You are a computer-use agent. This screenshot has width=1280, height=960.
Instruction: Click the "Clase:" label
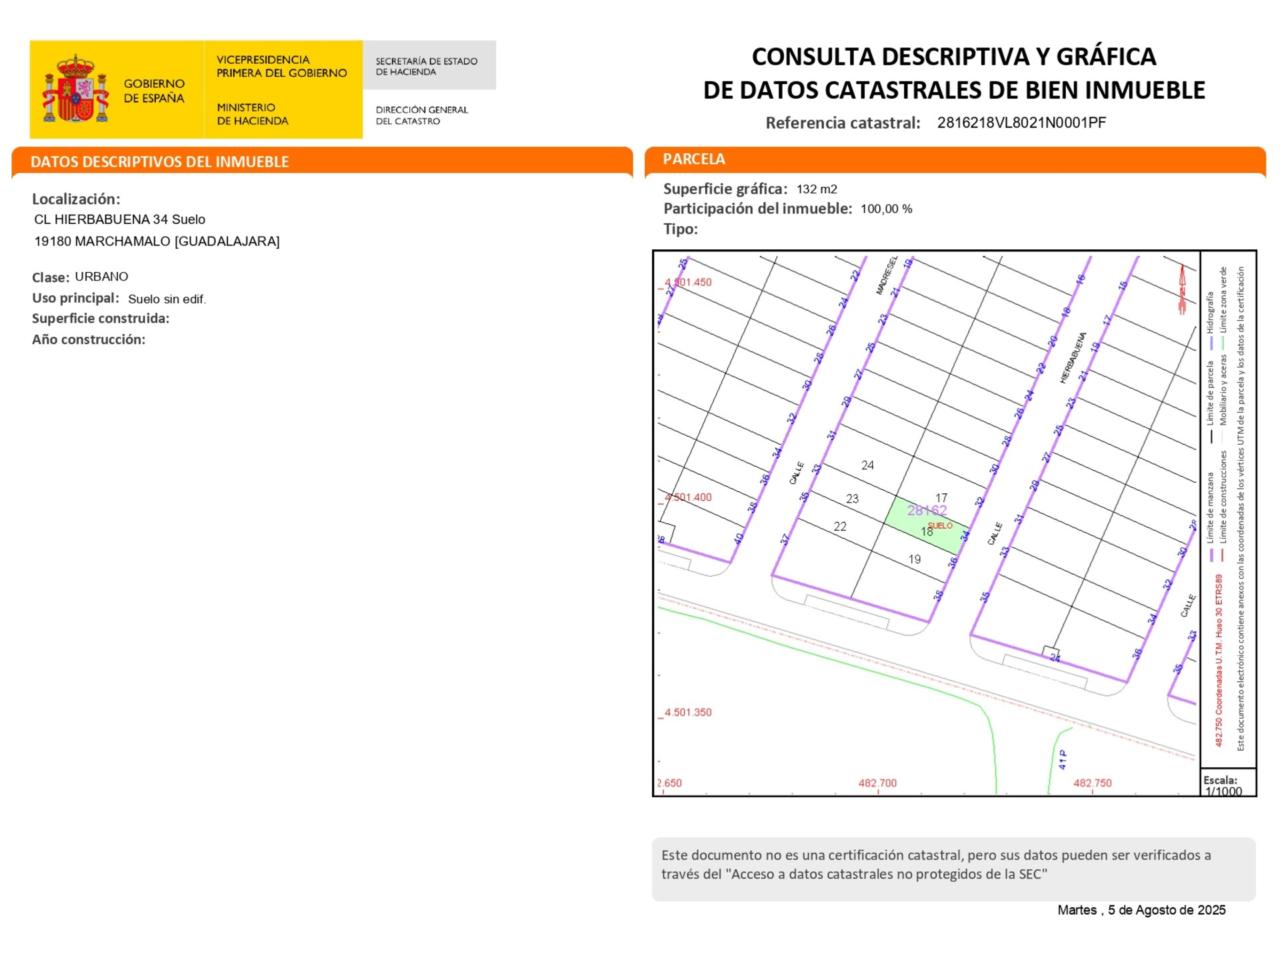coord(50,277)
